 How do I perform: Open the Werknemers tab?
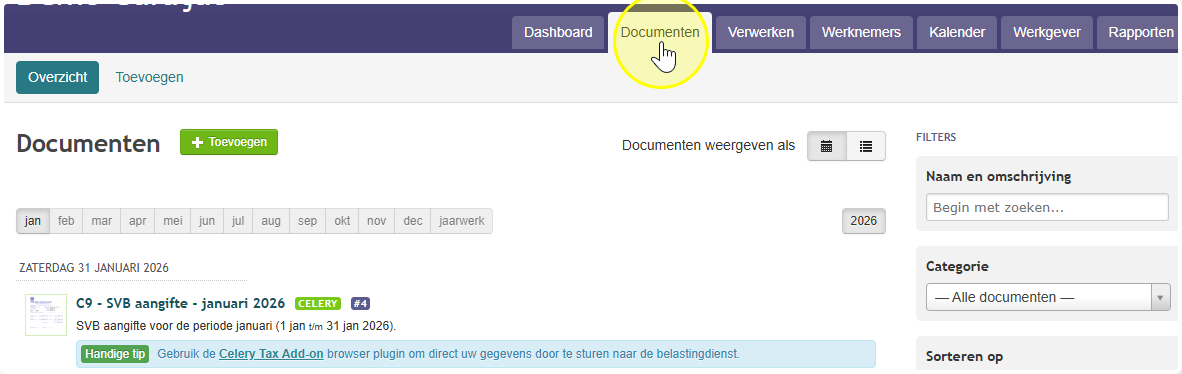861,33
